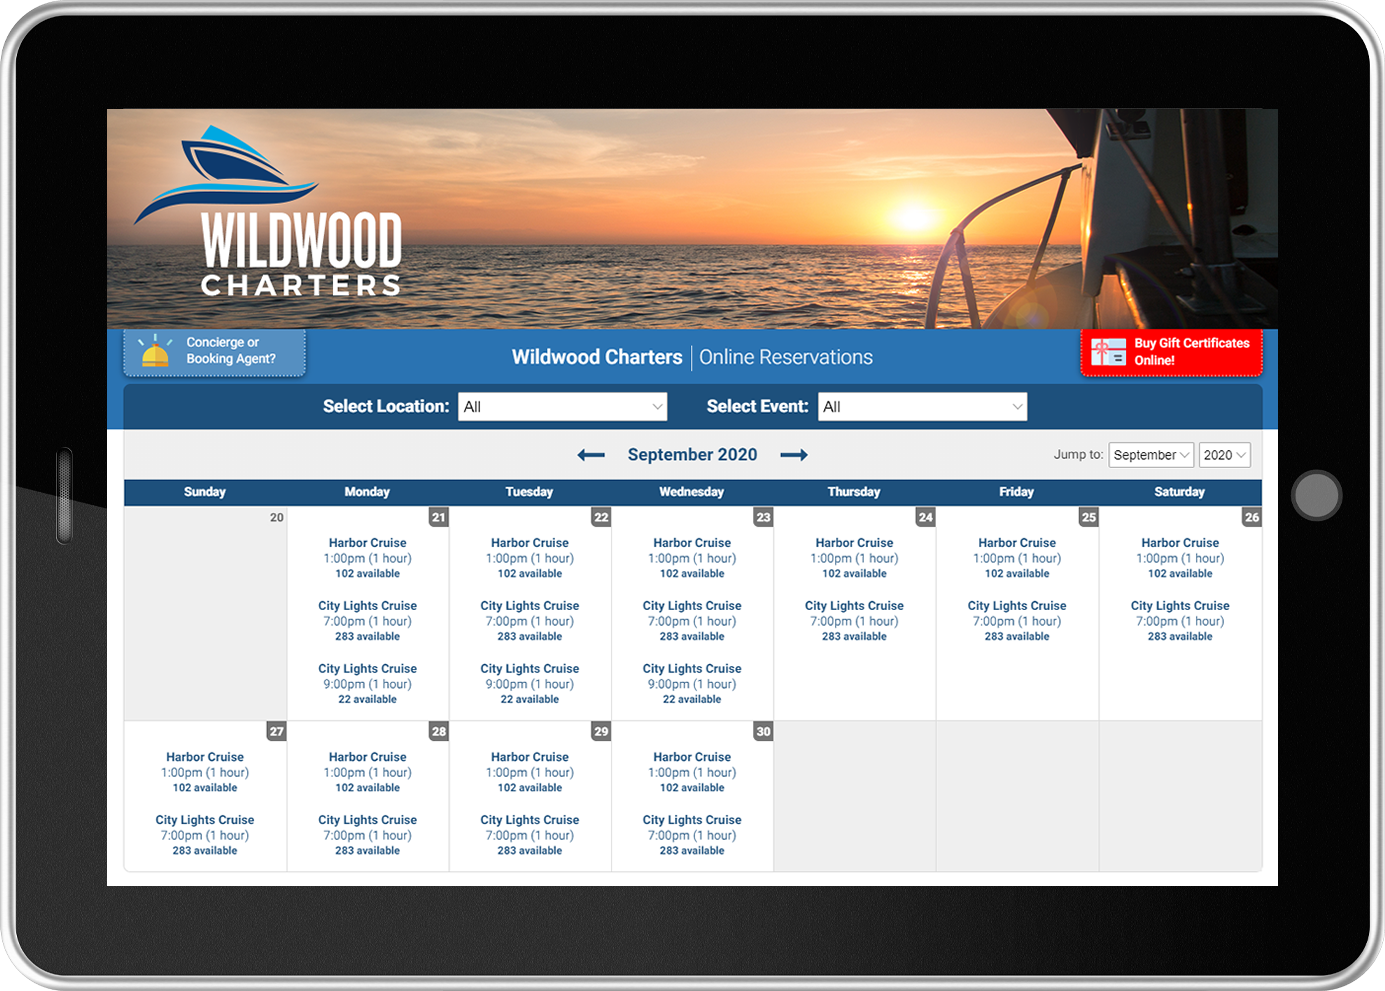Select Monday 21 Harbor Cruise 1:00pm
This screenshot has height=991, width=1385.
368,558
